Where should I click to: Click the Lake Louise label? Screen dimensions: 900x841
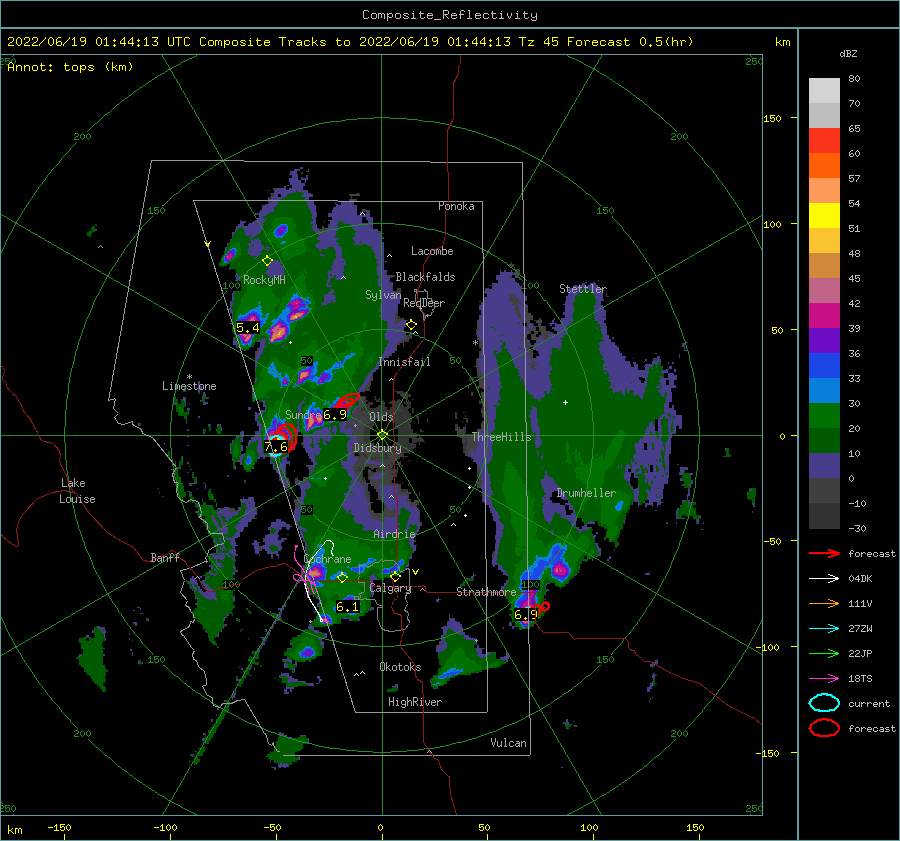click(x=77, y=491)
